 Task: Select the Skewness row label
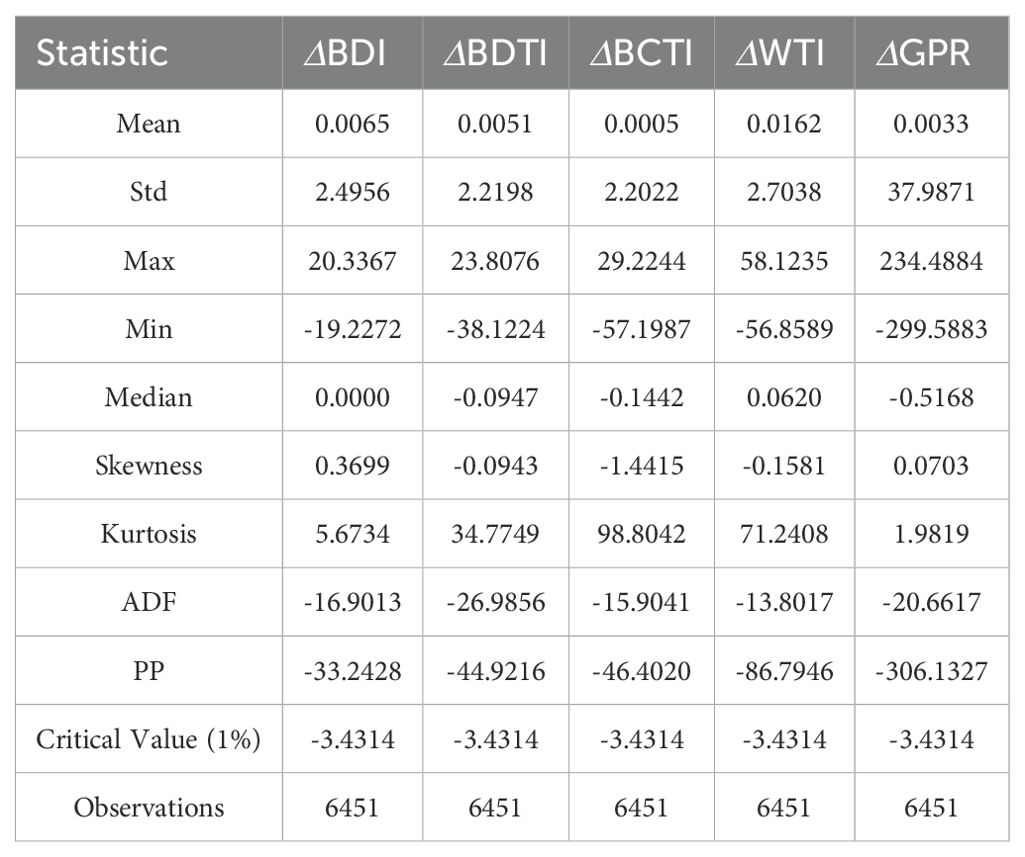[x=148, y=465]
